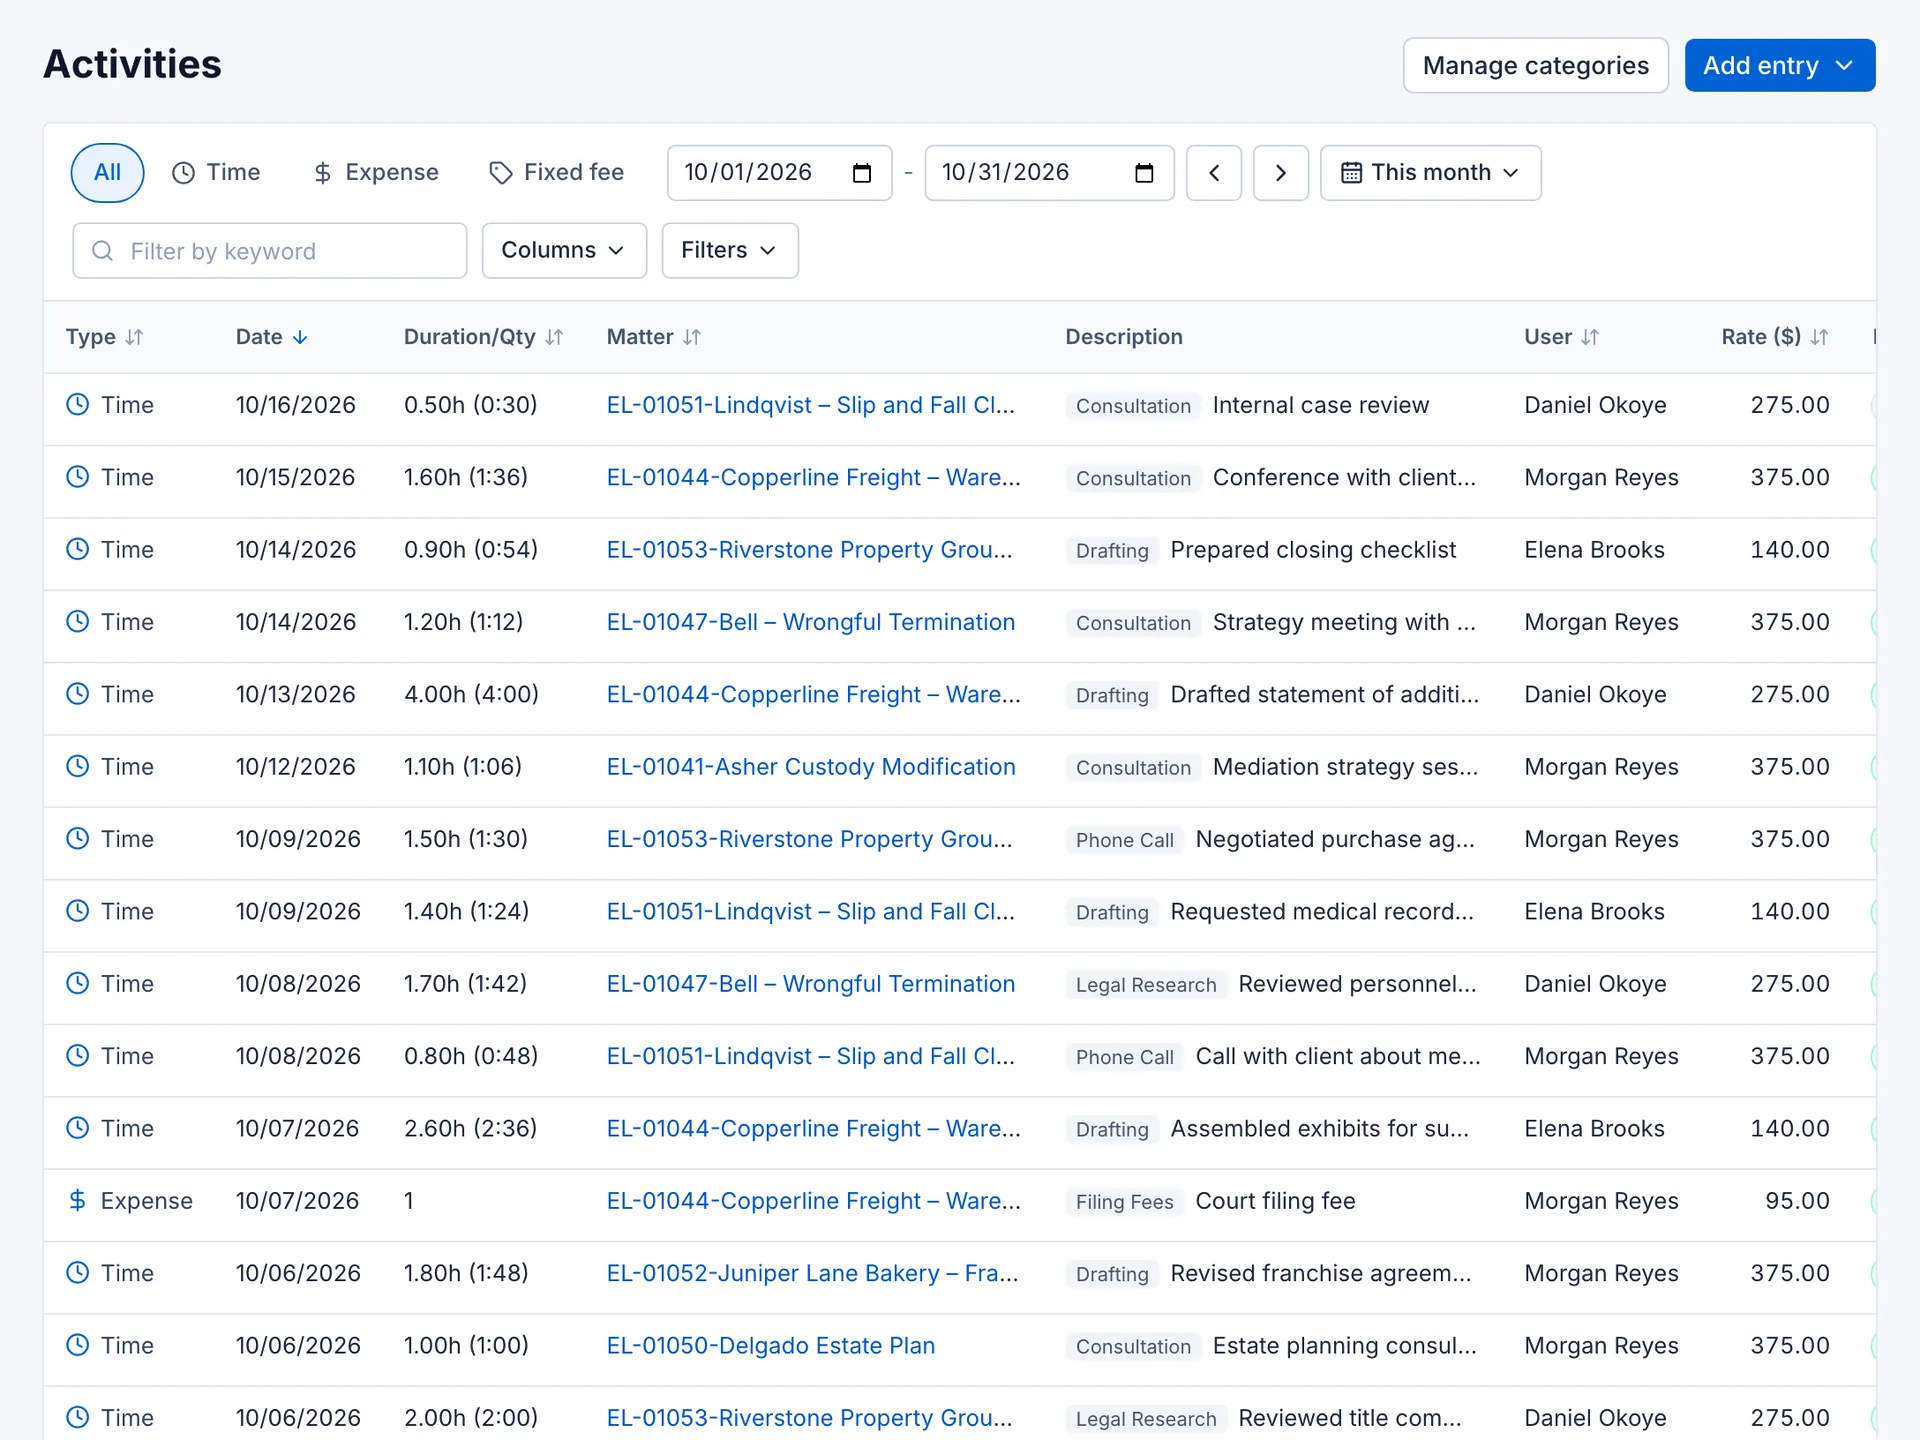
Task: Sort by Type column sort icon
Action: pyautogui.click(x=134, y=337)
